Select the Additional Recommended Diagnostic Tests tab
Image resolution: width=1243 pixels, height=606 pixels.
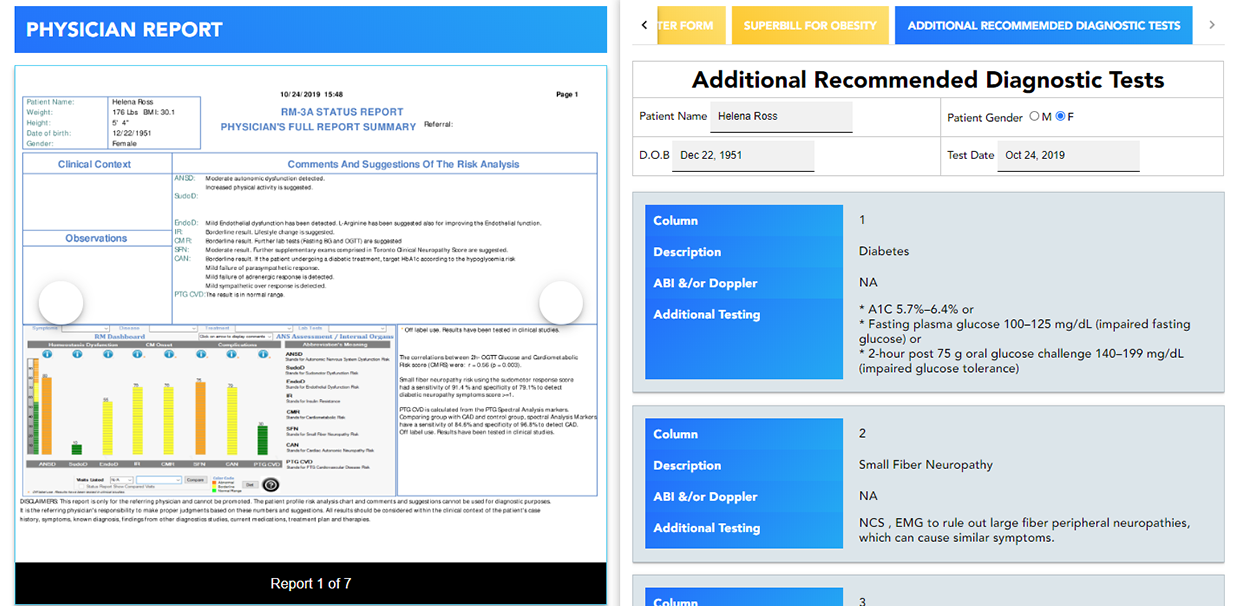[x=1043, y=26]
